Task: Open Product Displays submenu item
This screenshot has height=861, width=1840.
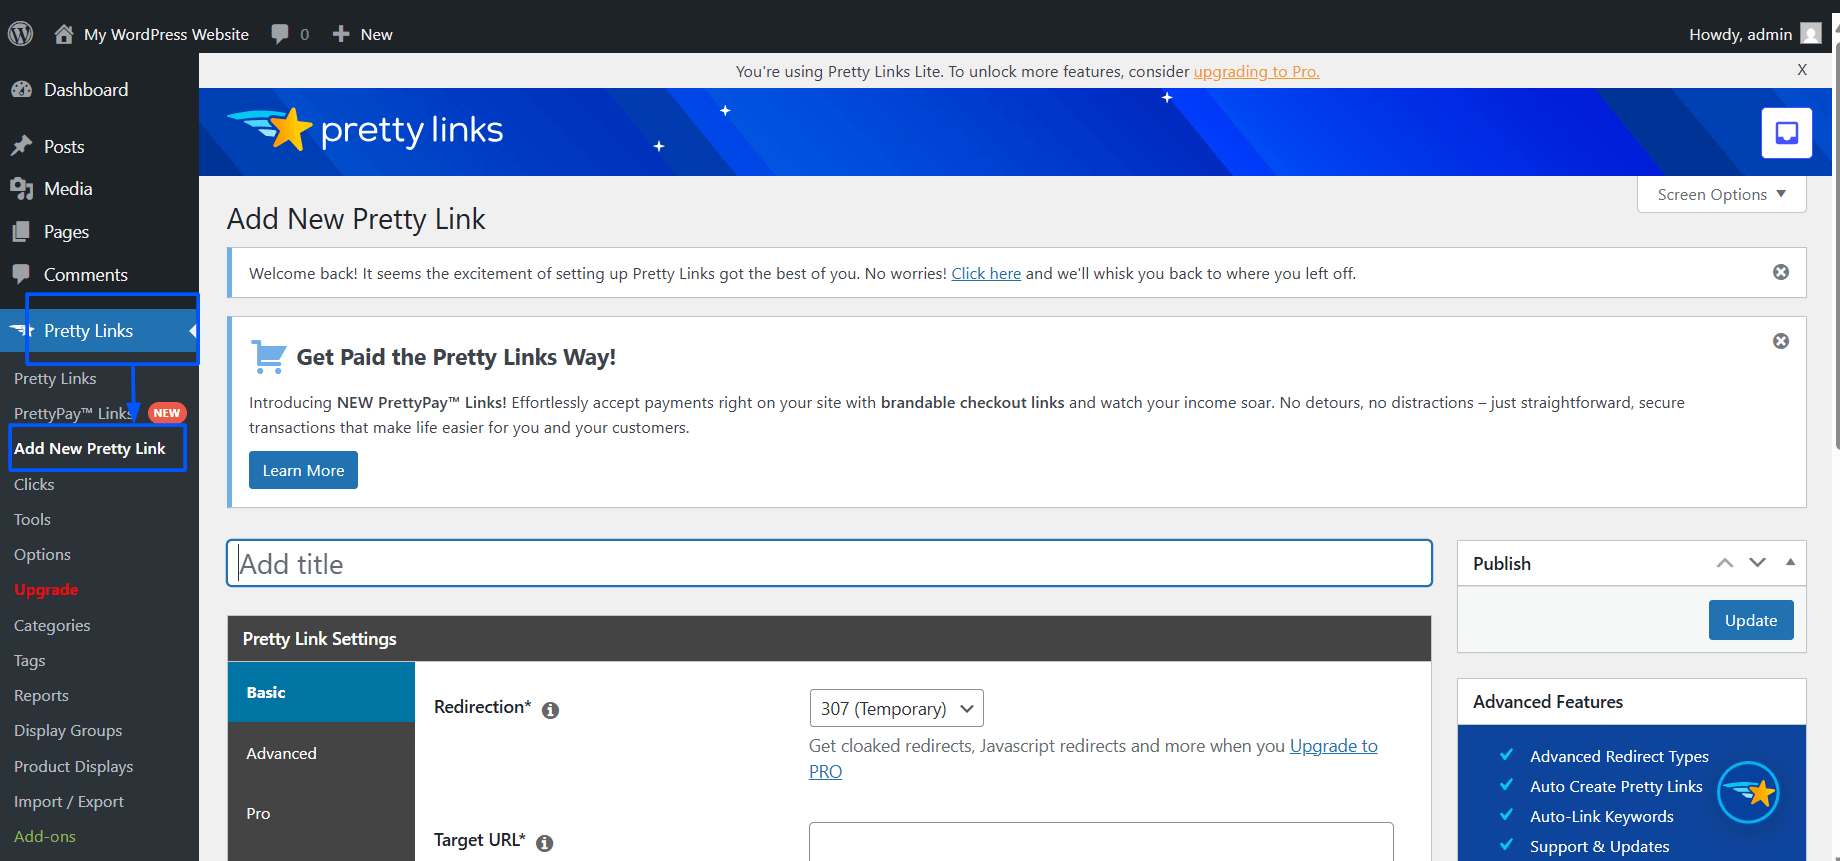Action: coord(74,766)
